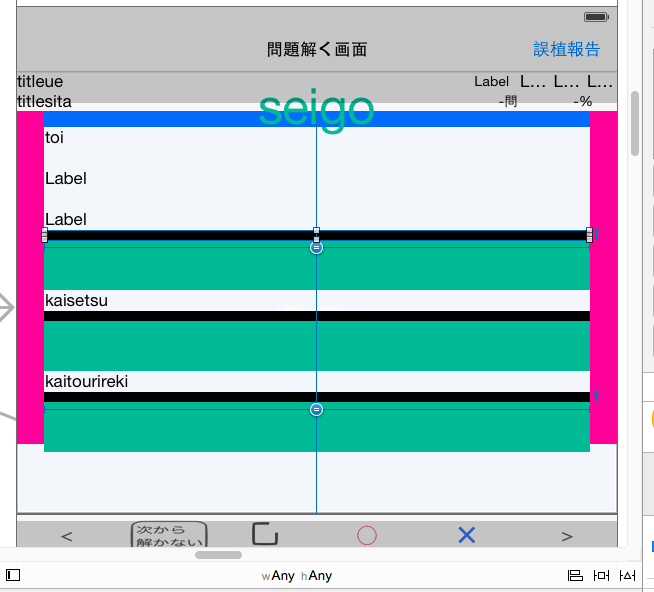The image size is (654, 592).
Task: Select the small Label next to titleue row
Action: click(x=491, y=81)
